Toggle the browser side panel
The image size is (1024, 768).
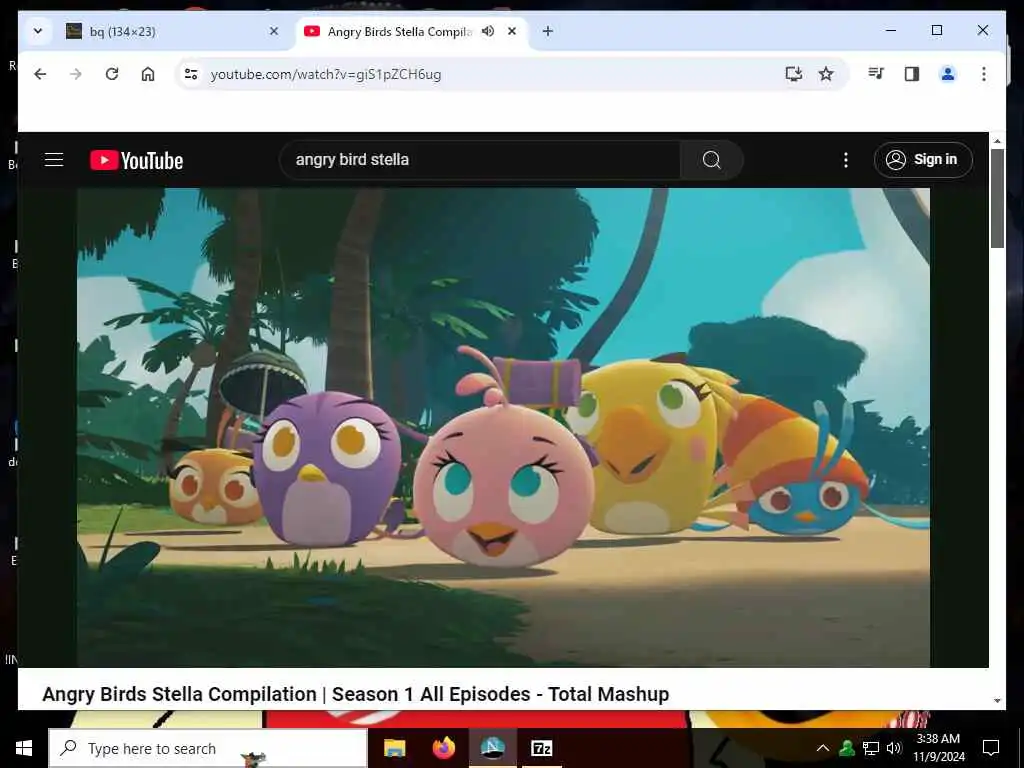click(912, 74)
